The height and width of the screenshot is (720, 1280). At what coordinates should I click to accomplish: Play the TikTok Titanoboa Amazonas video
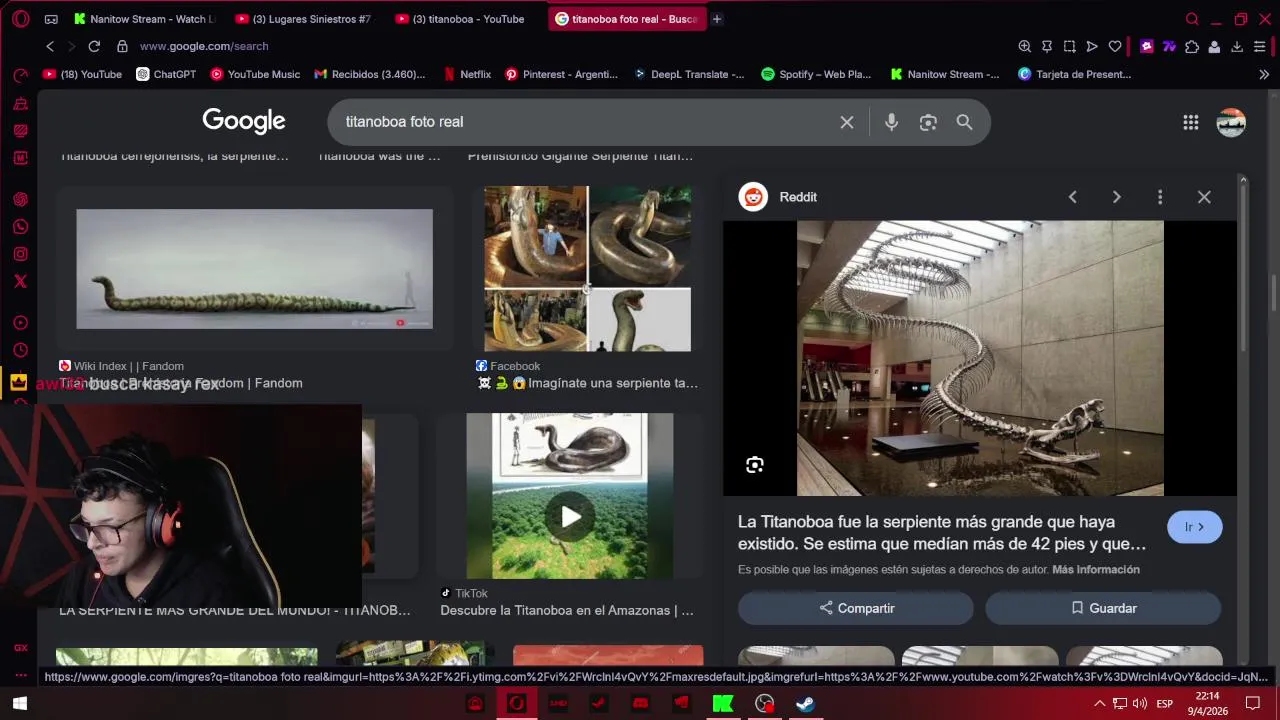(570, 517)
